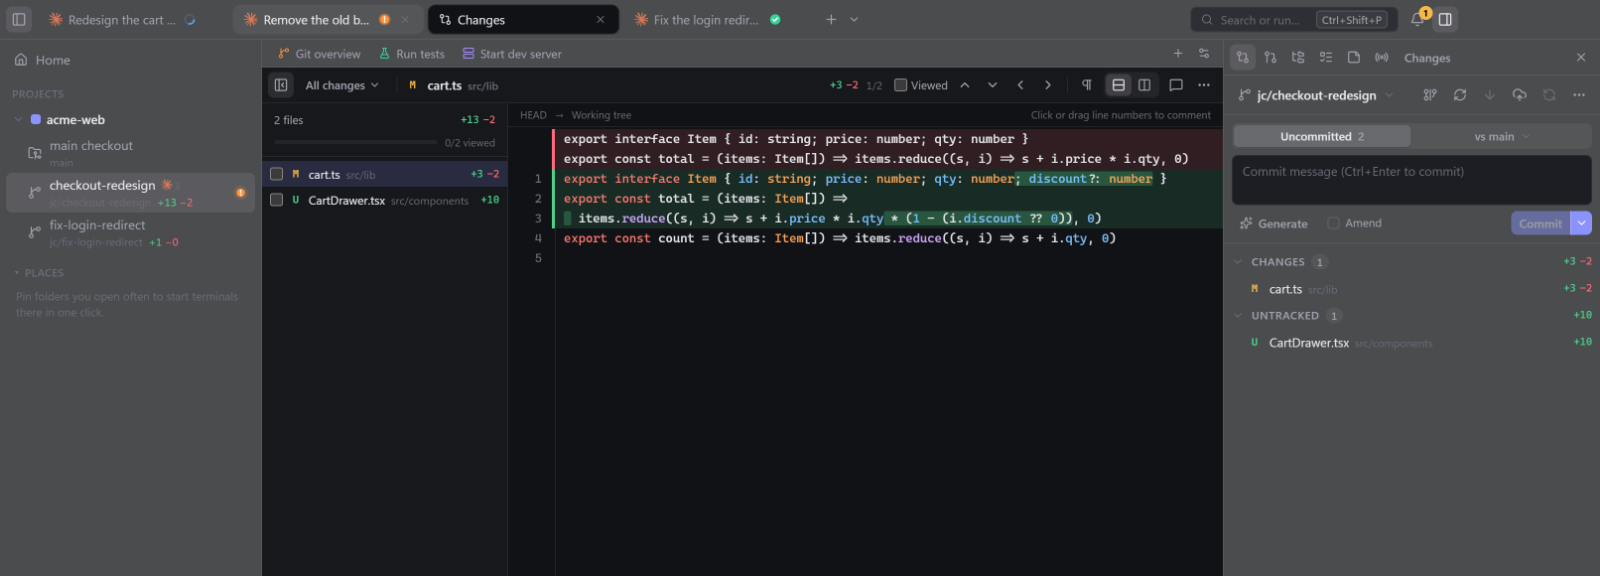Open the new-tab options chevron
1600x576 pixels.
854,19
